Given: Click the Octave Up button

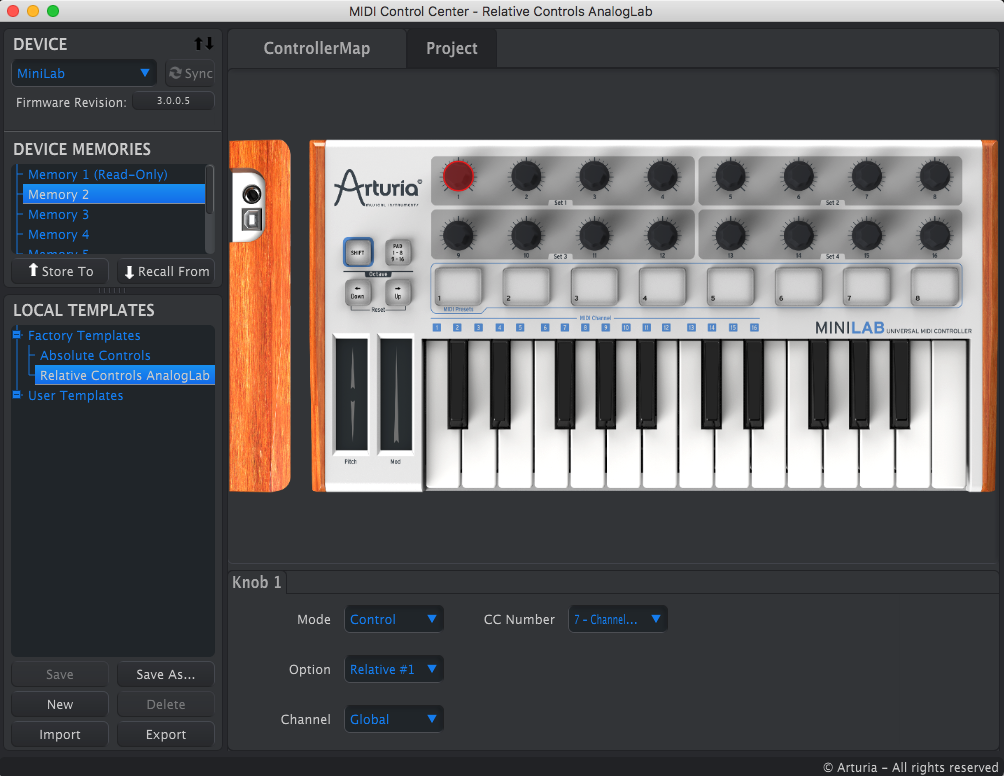Looking at the screenshot, I should tap(398, 293).
